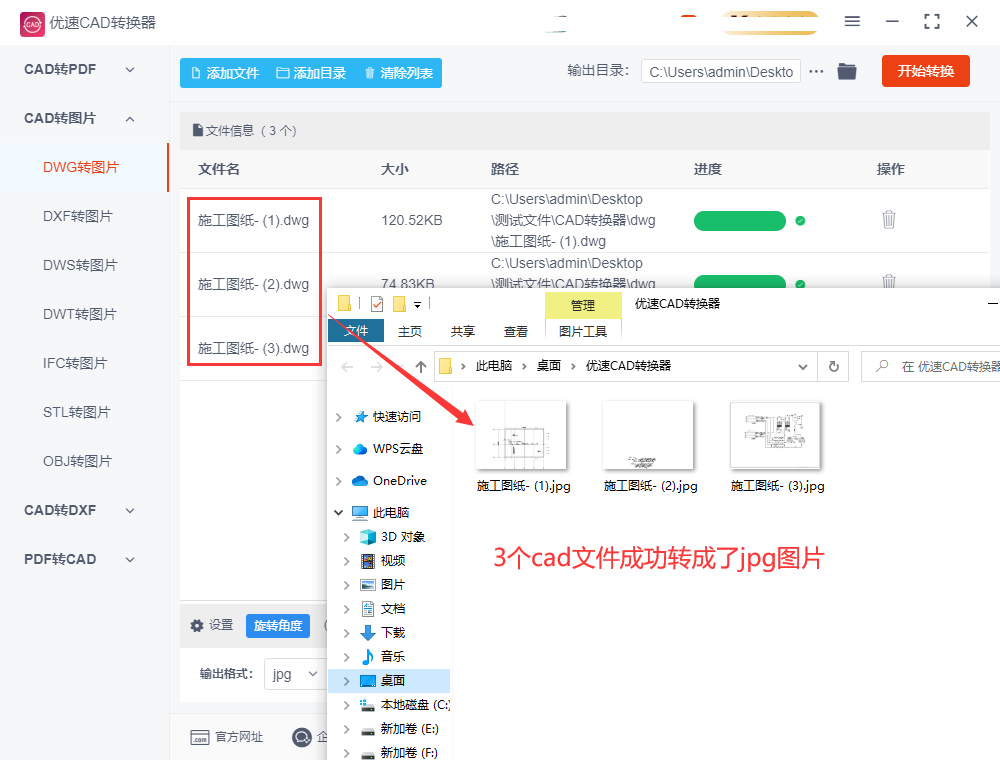This screenshot has height=760, width=1000.
Task: Select 图片 folder icon in tree
Action: pyautogui.click(x=368, y=585)
